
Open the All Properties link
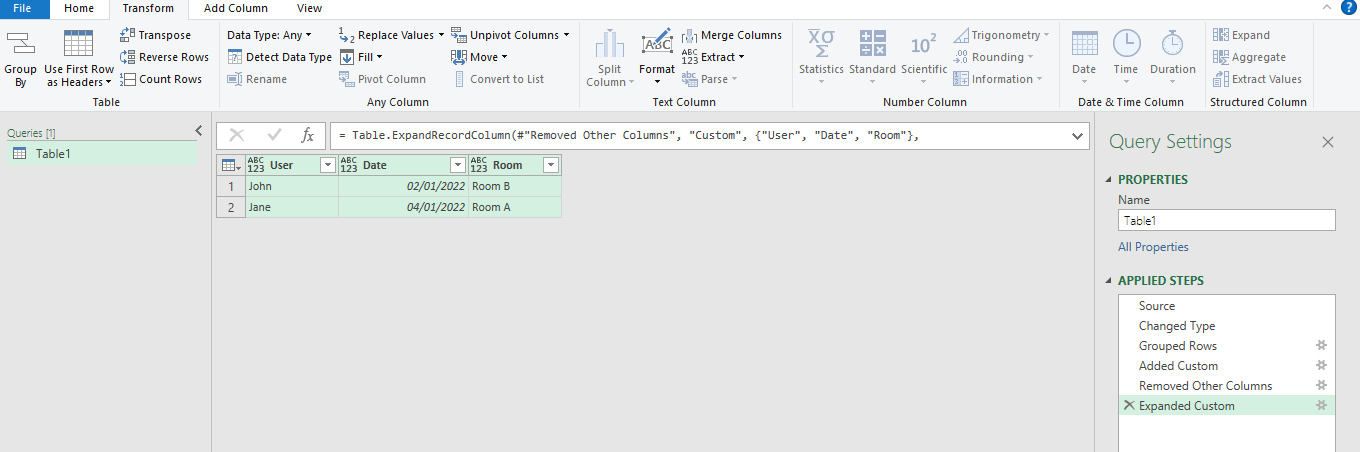pyautogui.click(x=1153, y=247)
